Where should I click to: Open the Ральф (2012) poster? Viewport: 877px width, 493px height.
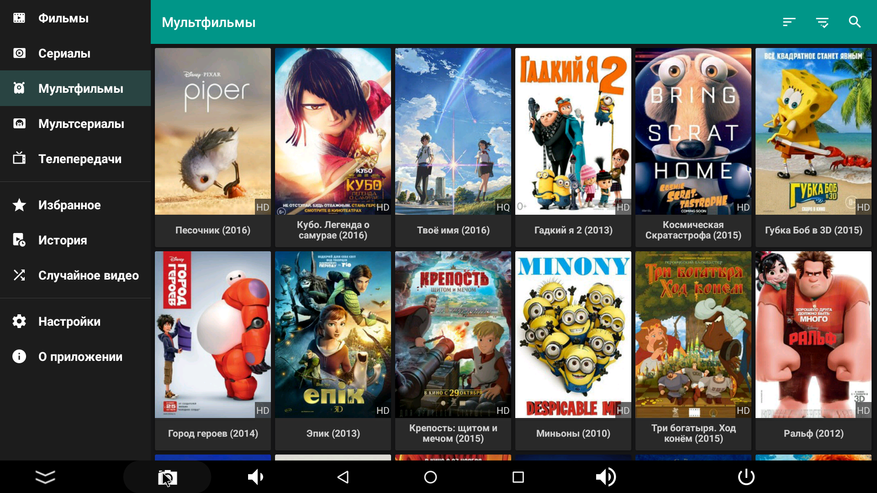coord(813,334)
